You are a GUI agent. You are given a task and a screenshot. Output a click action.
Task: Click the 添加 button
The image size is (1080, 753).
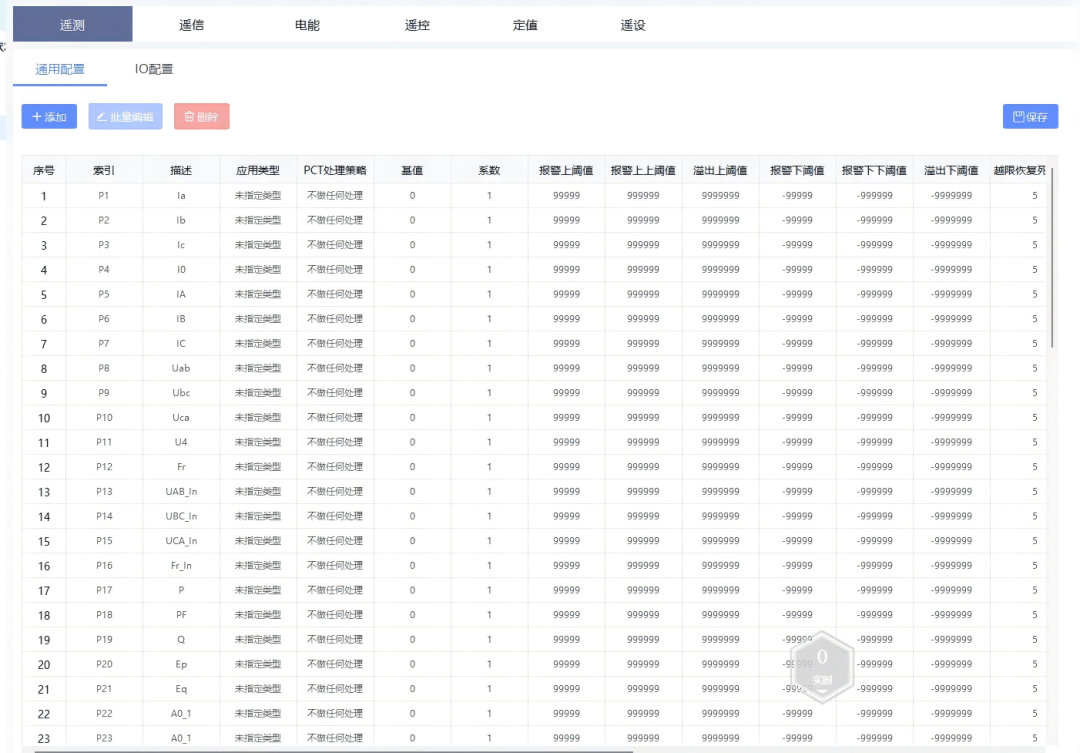click(48, 116)
